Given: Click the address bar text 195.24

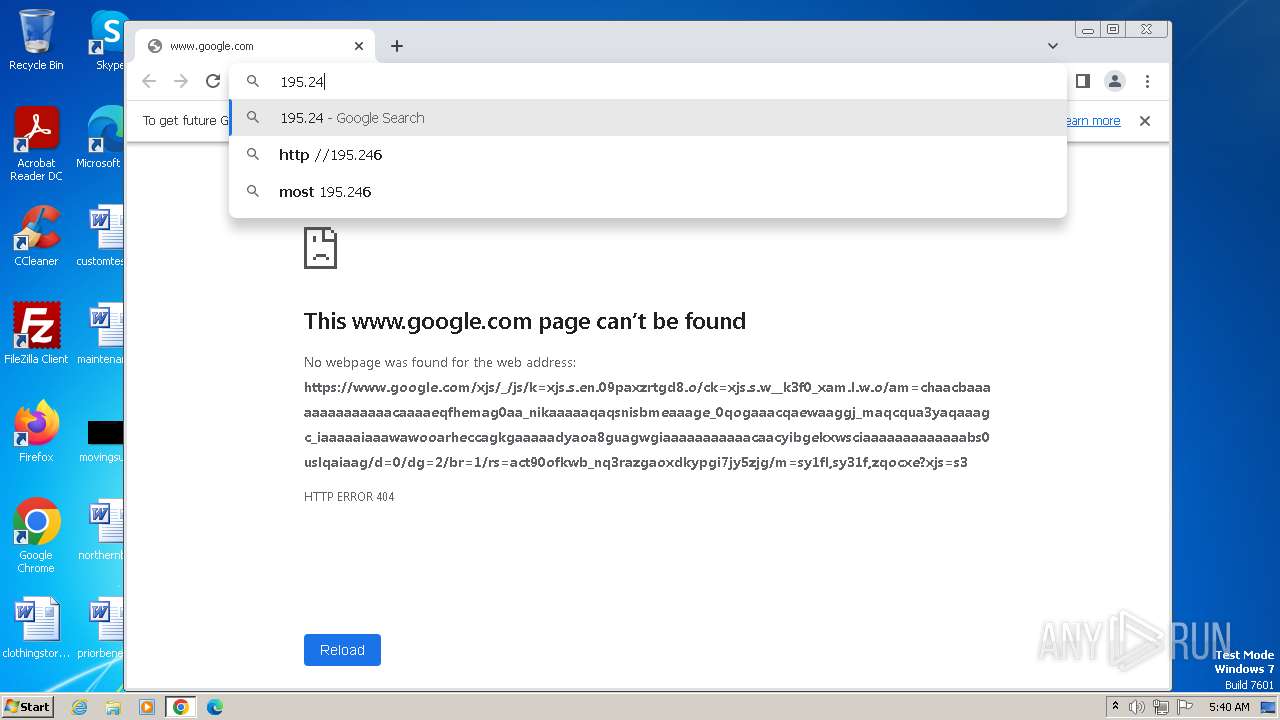Looking at the screenshot, I should (x=302, y=82).
